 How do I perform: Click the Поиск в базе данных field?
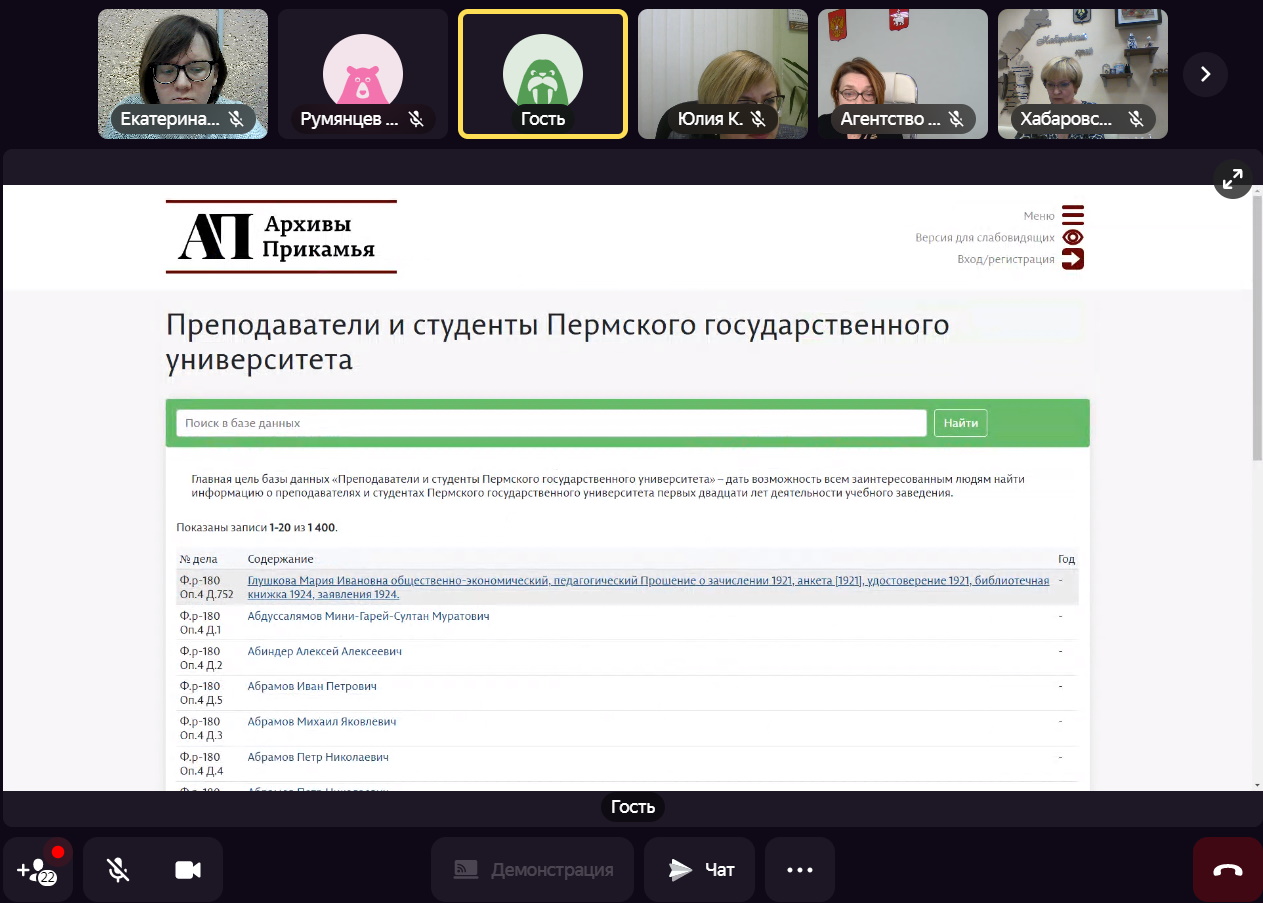pos(551,423)
